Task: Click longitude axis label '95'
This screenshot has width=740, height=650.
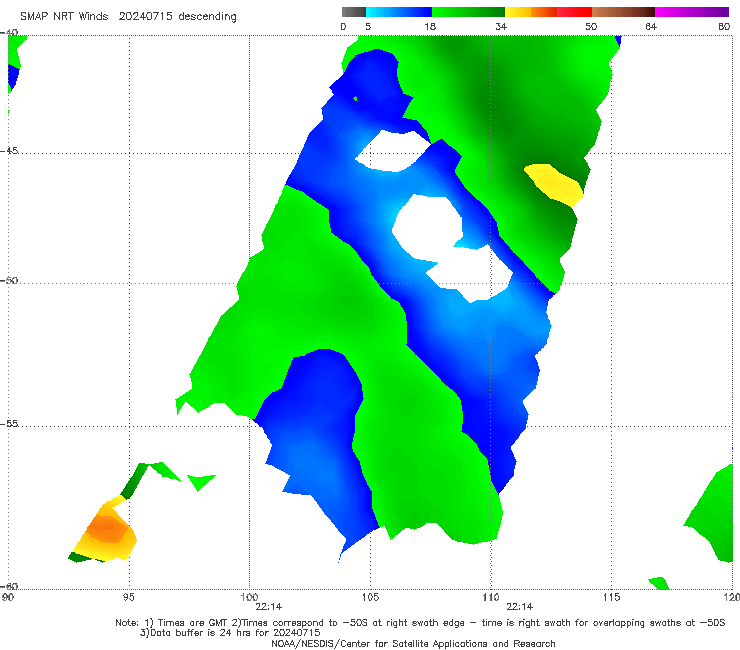Action: coord(128,597)
